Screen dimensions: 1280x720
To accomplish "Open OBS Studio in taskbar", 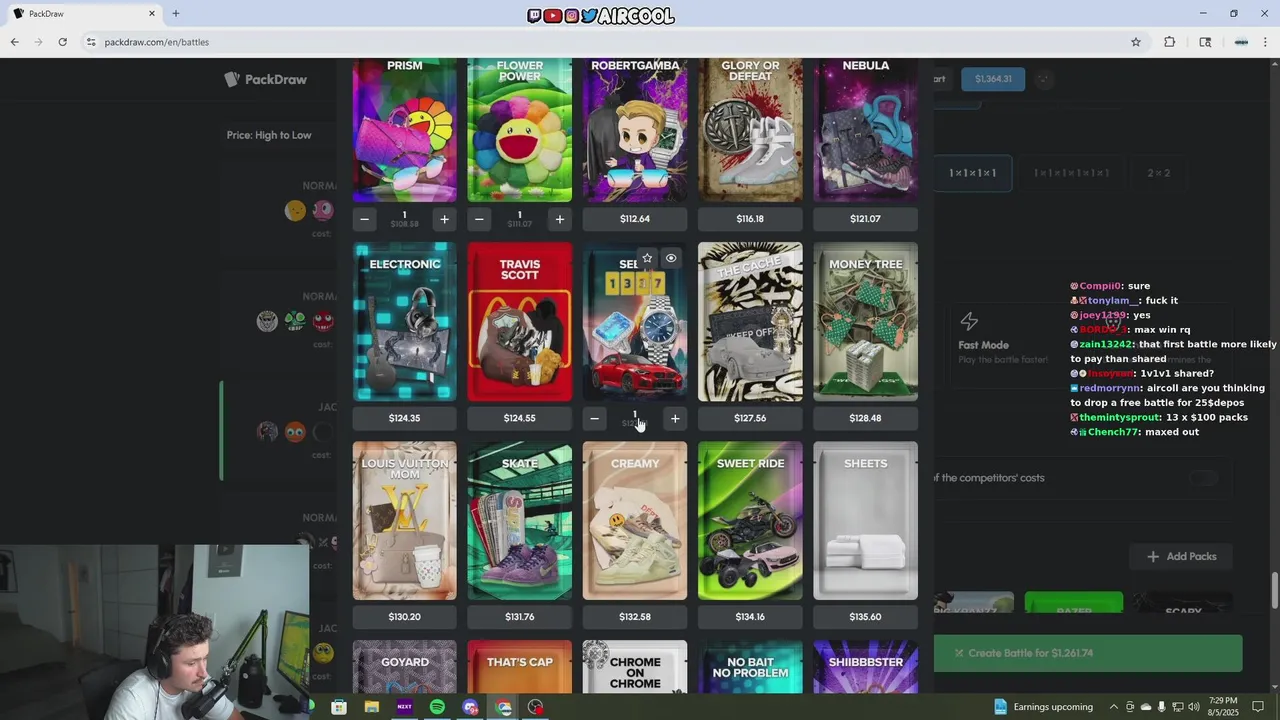I will pos(536,707).
